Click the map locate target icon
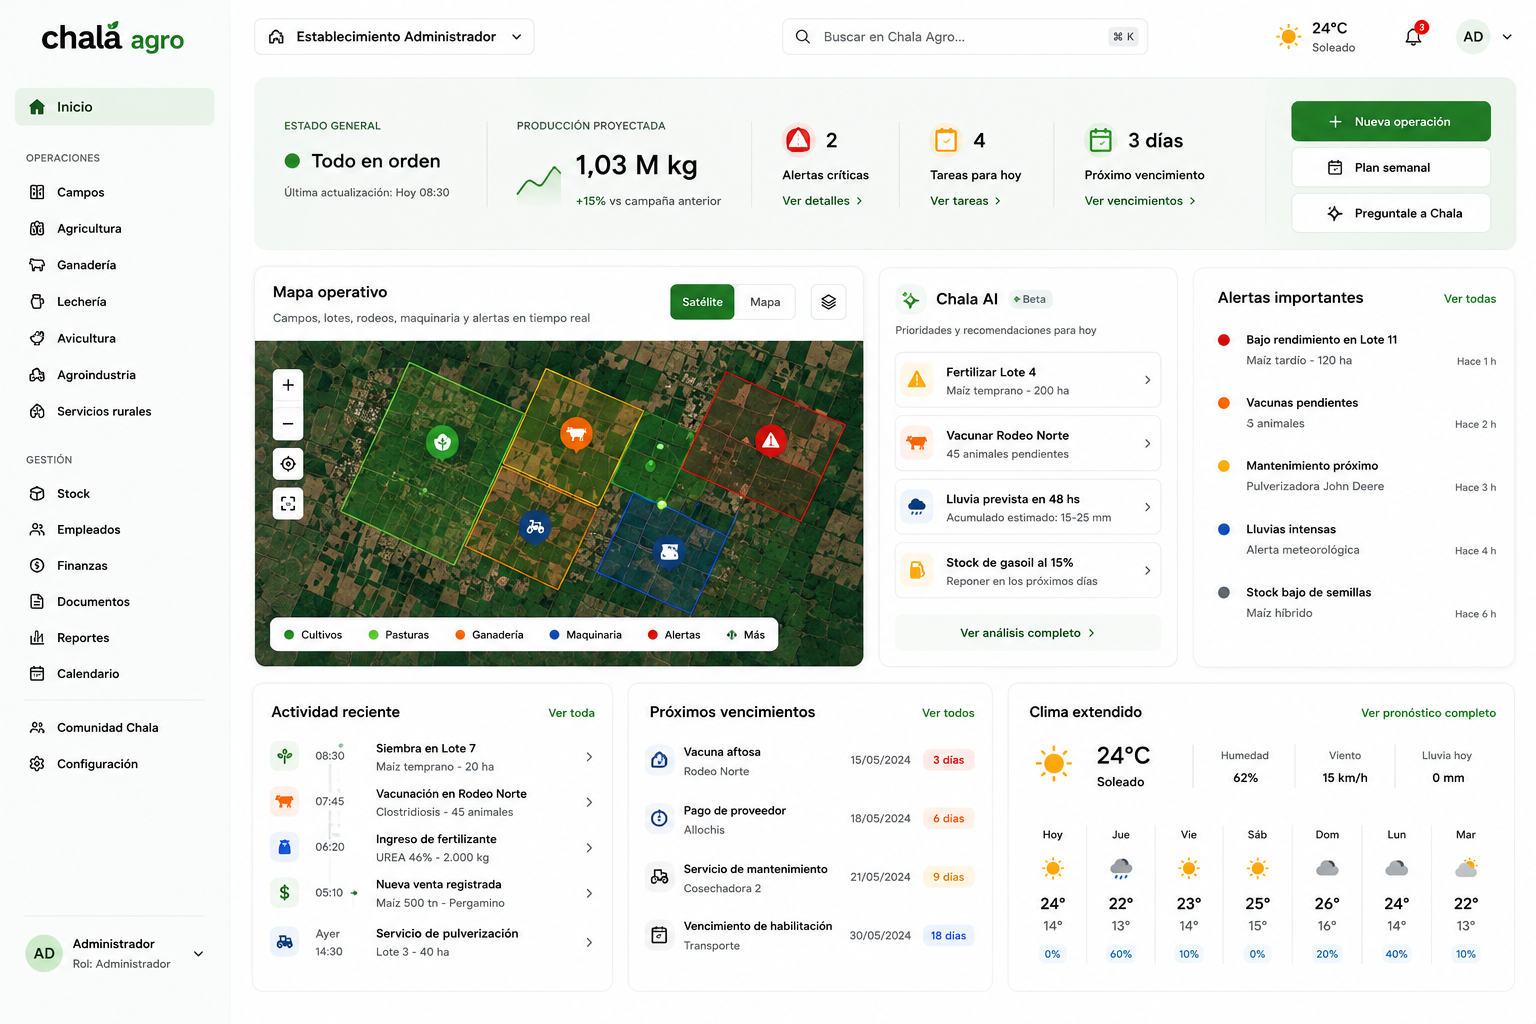The height and width of the screenshot is (1024, 1536). (288, 464)
